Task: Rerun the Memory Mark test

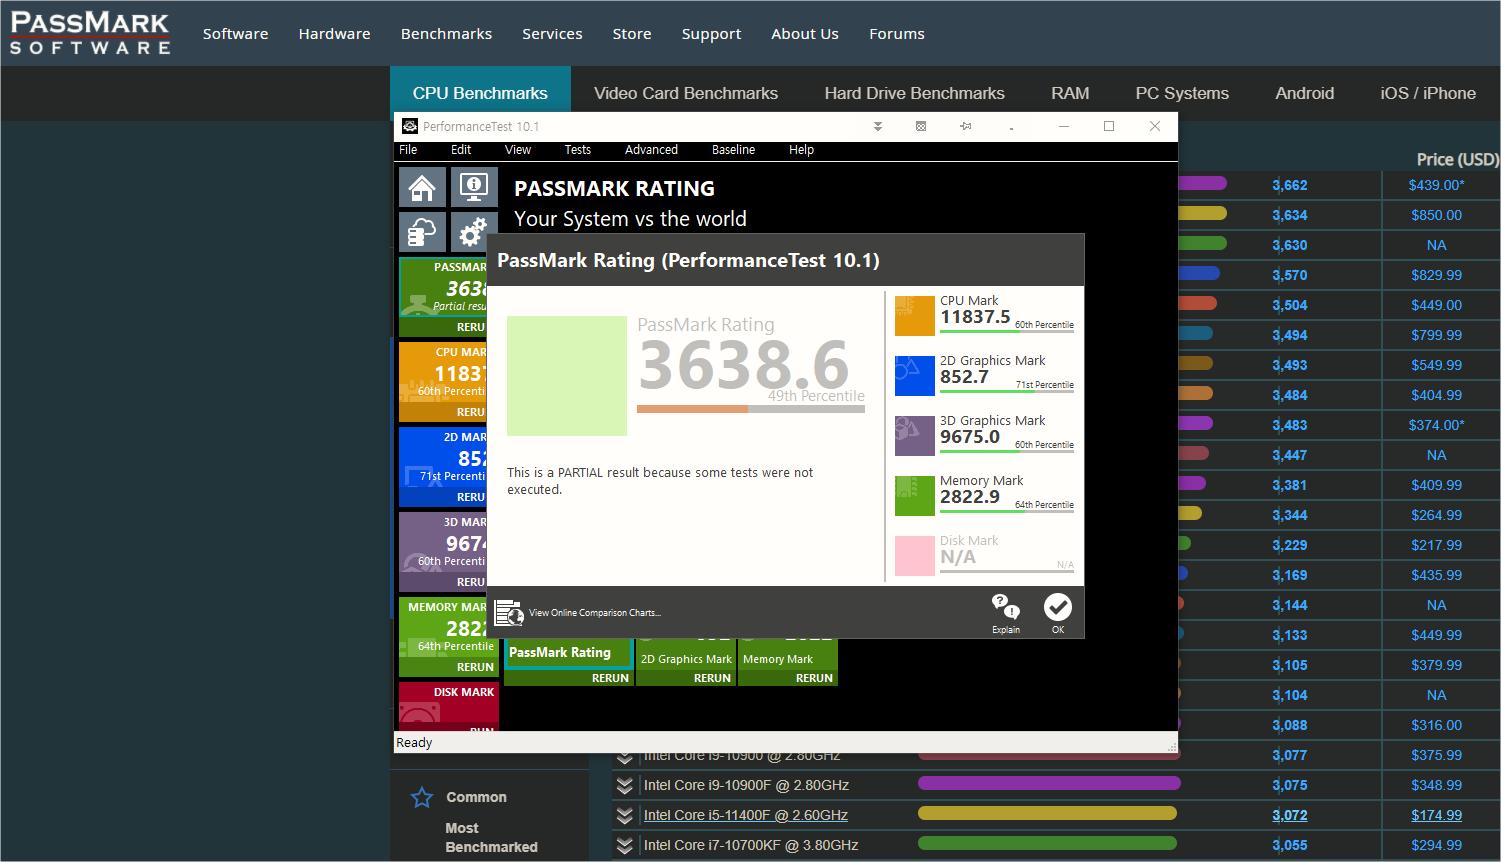Action: pyautogui.click(x=814, y=678)
